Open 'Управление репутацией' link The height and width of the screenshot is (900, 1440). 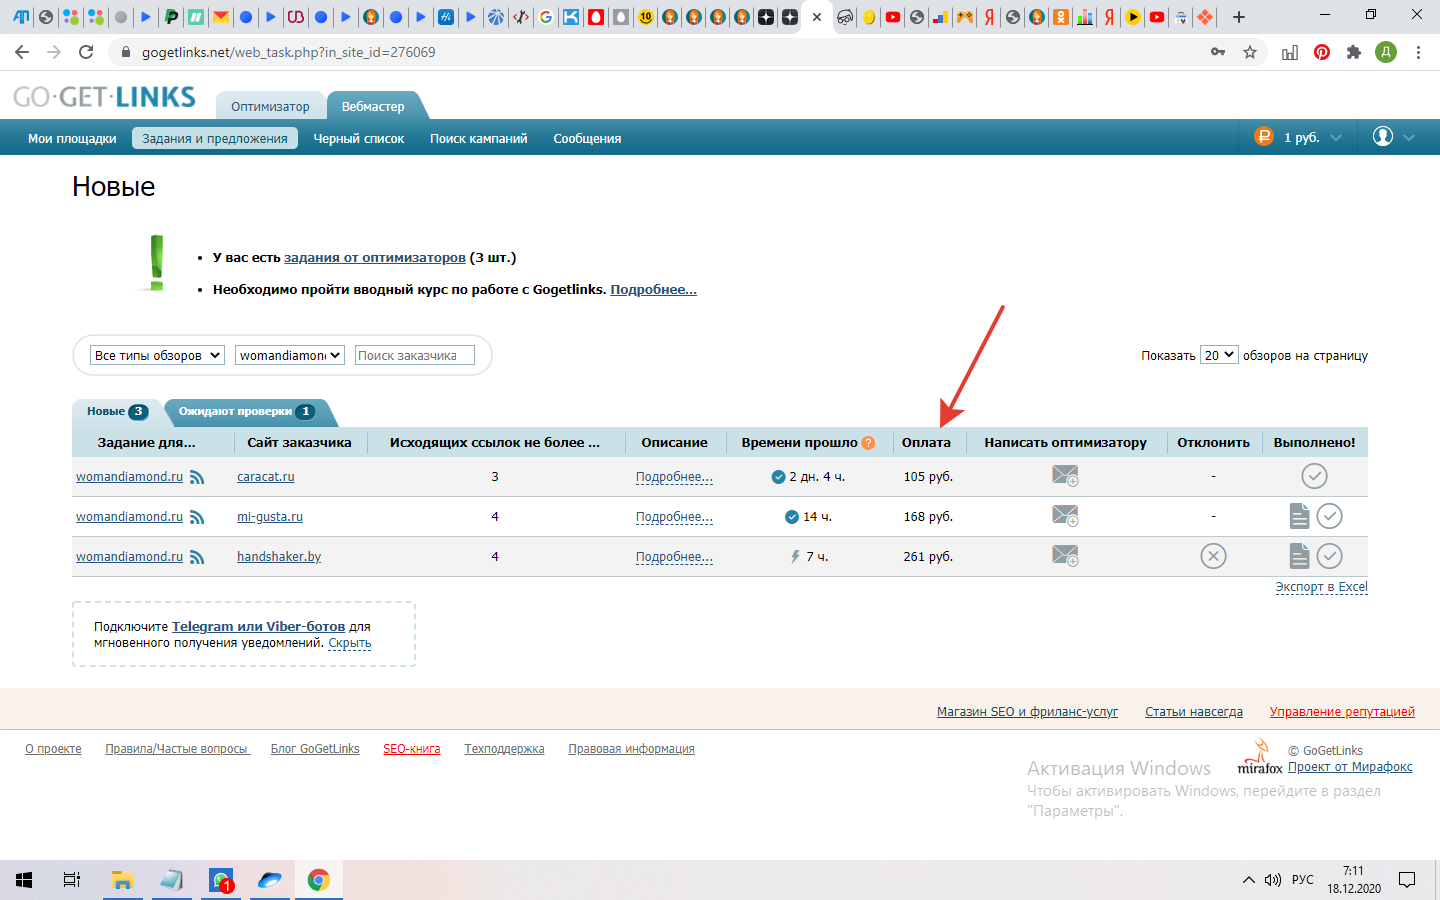[x=1342, y=712]
